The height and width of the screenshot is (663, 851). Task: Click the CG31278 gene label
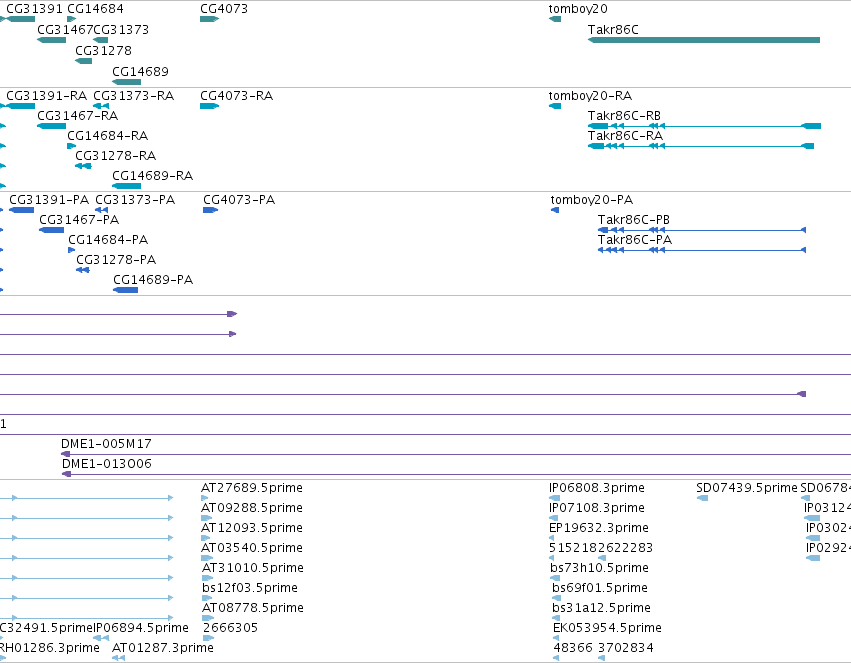click(103, 50)
